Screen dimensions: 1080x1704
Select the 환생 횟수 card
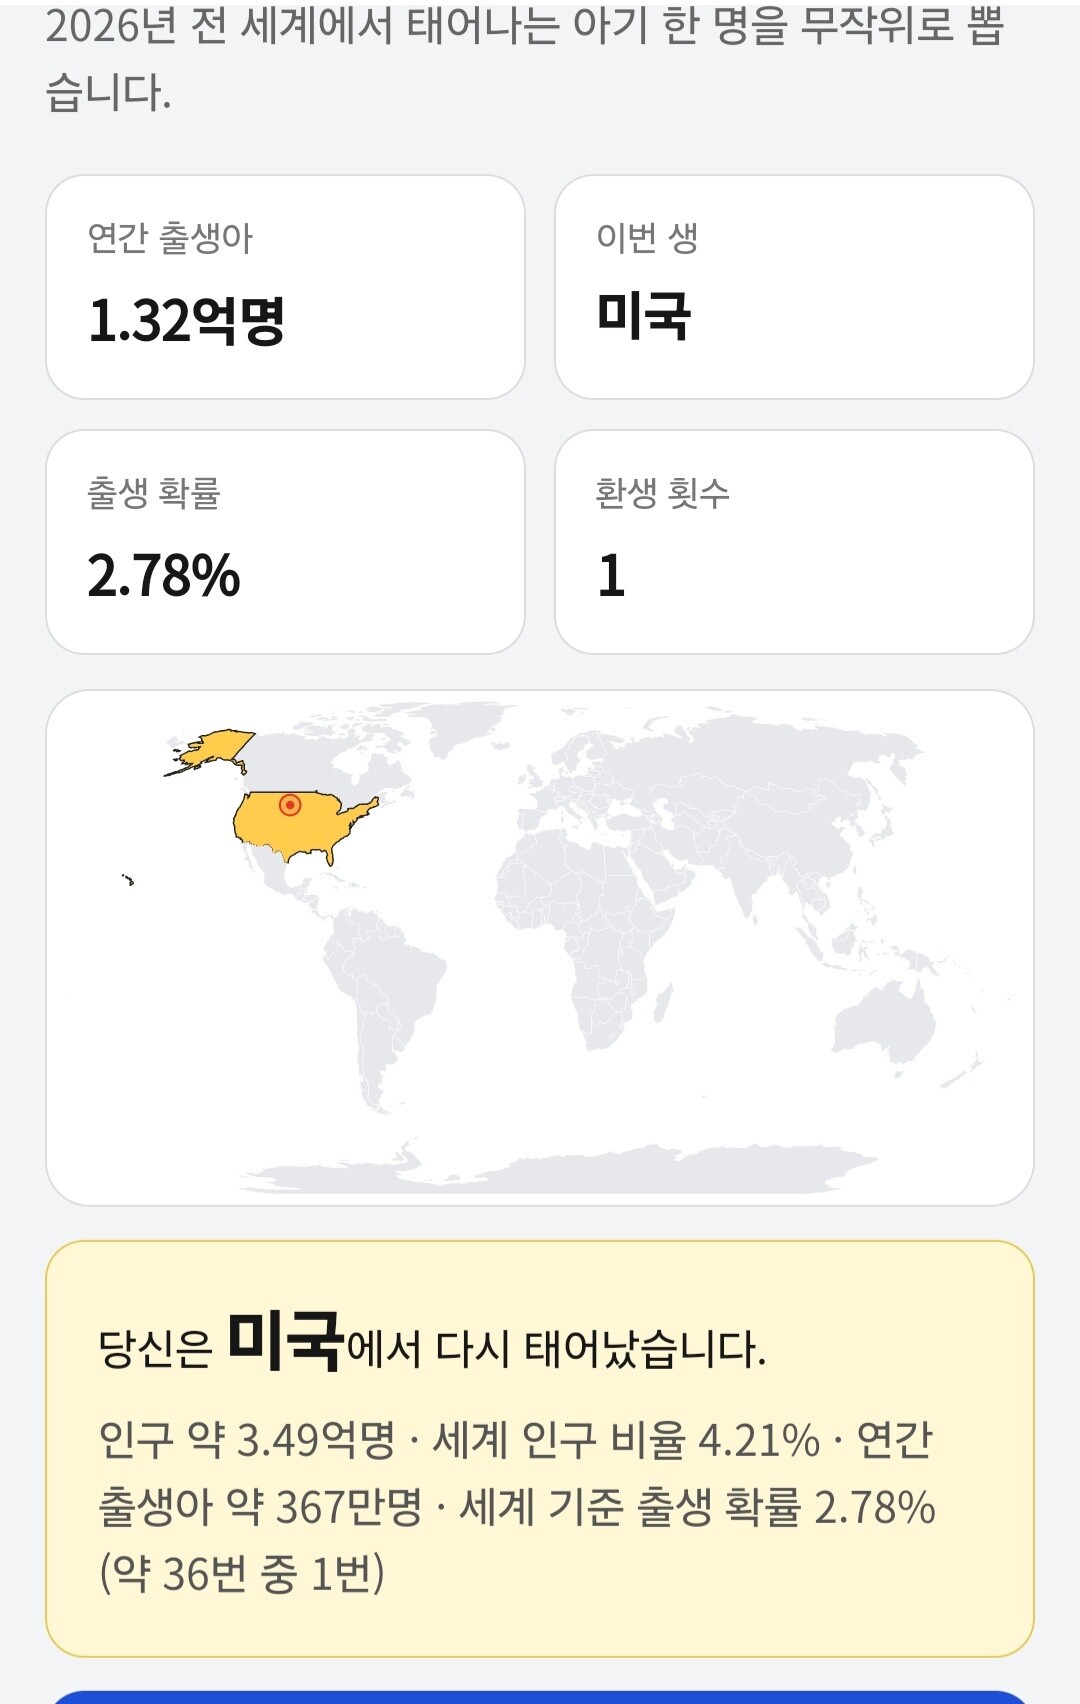click(794, 542)
